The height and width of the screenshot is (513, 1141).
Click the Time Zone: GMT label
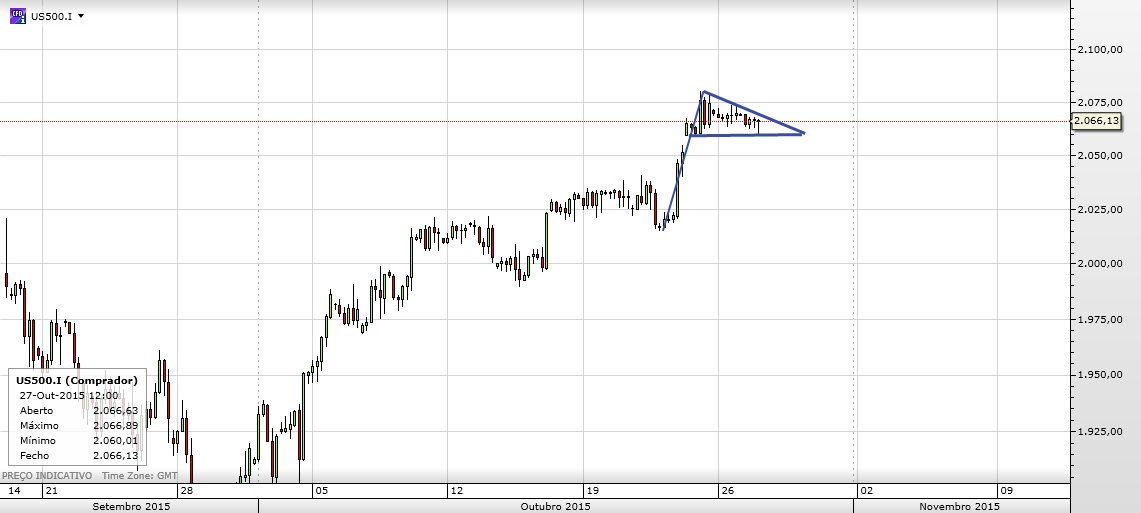[x=139, y=476]
